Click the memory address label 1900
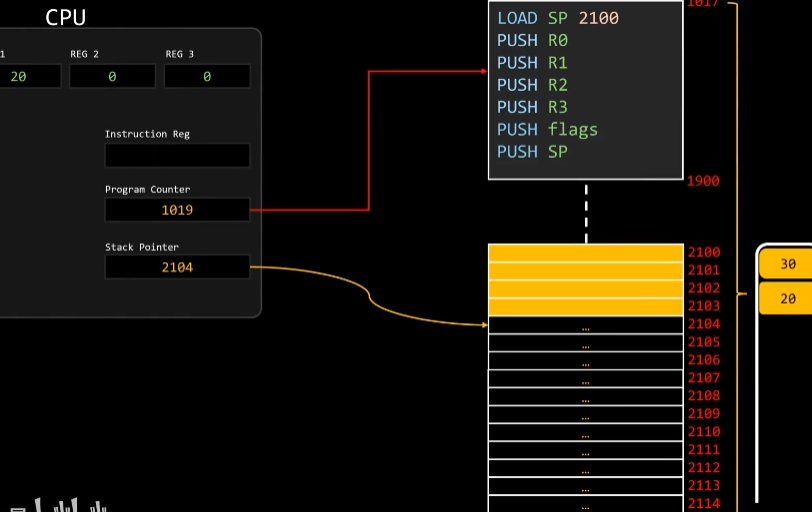812x512 pixels. pyautogui.click(x=703, y=181)
